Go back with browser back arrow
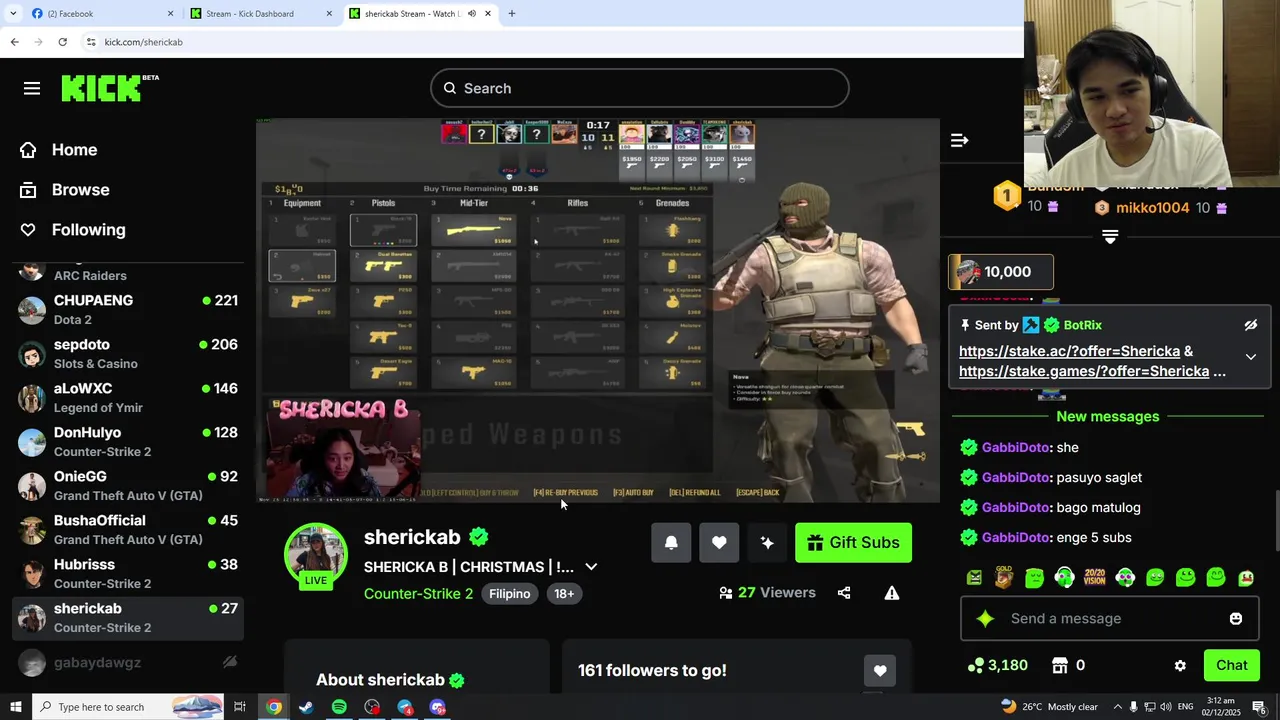Screen dimensions: 1280x720 point(14,42)
